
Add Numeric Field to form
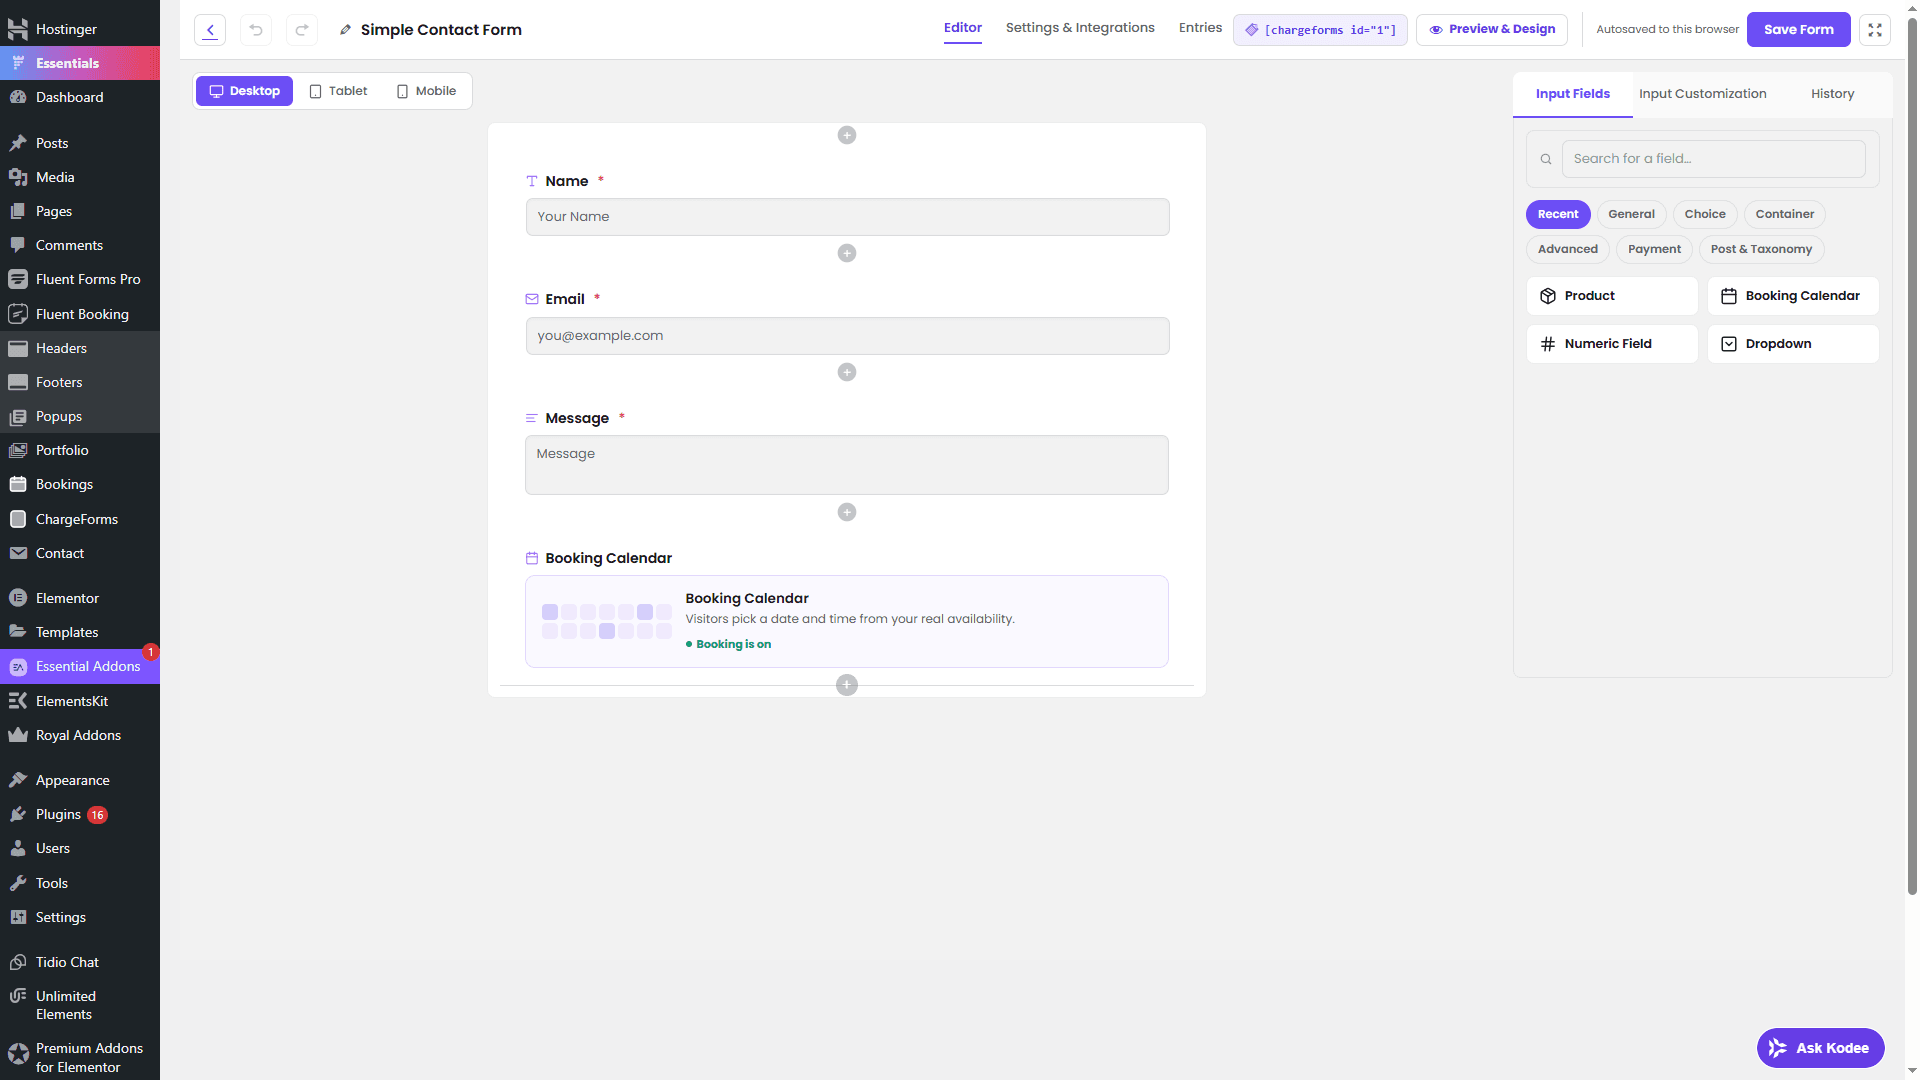point(1612,344)
